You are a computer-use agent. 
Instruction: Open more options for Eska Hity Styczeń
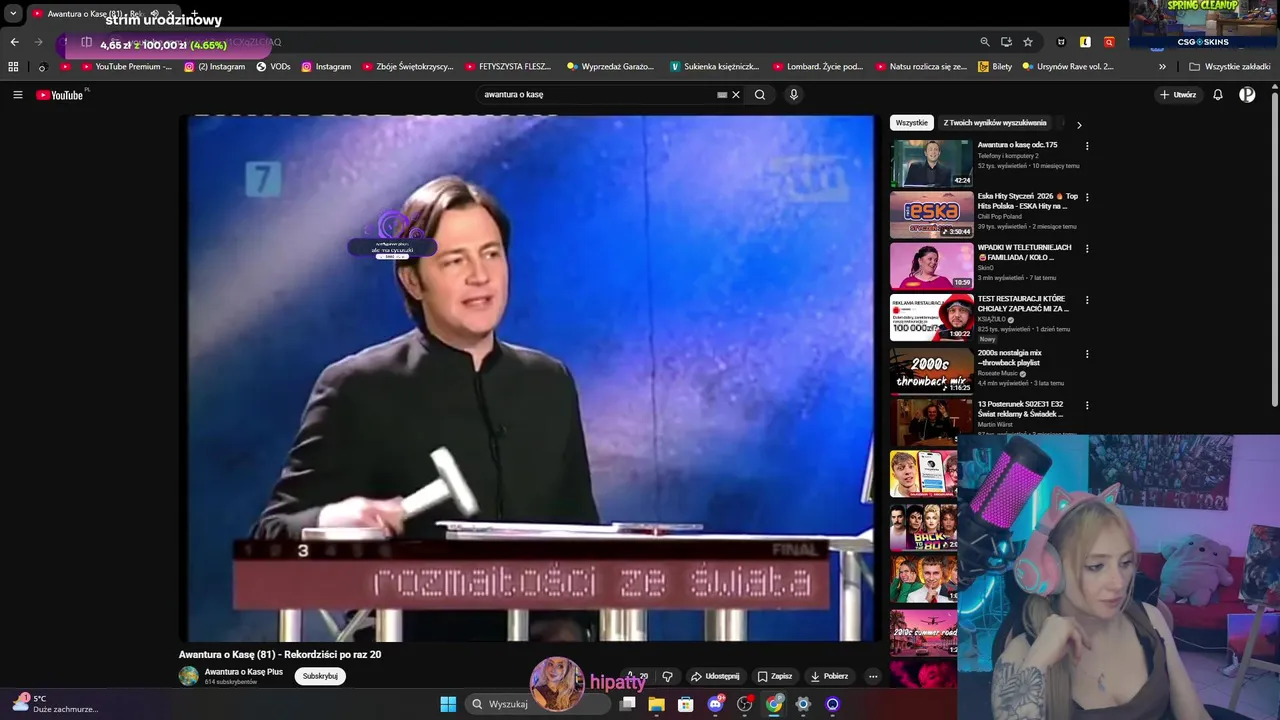1087,197
